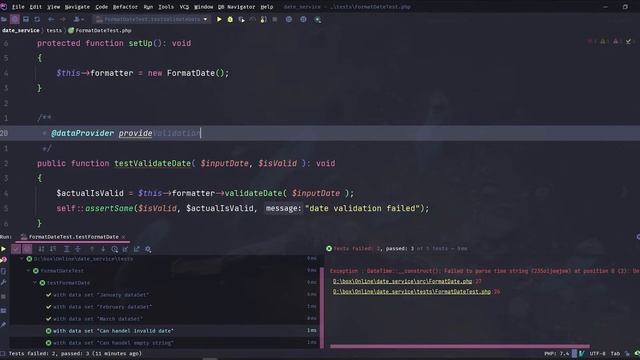Close the FormatDateTest.testFormatDate run tab
640x360 pixels.
pyautogui.click(x=123, y=237)
